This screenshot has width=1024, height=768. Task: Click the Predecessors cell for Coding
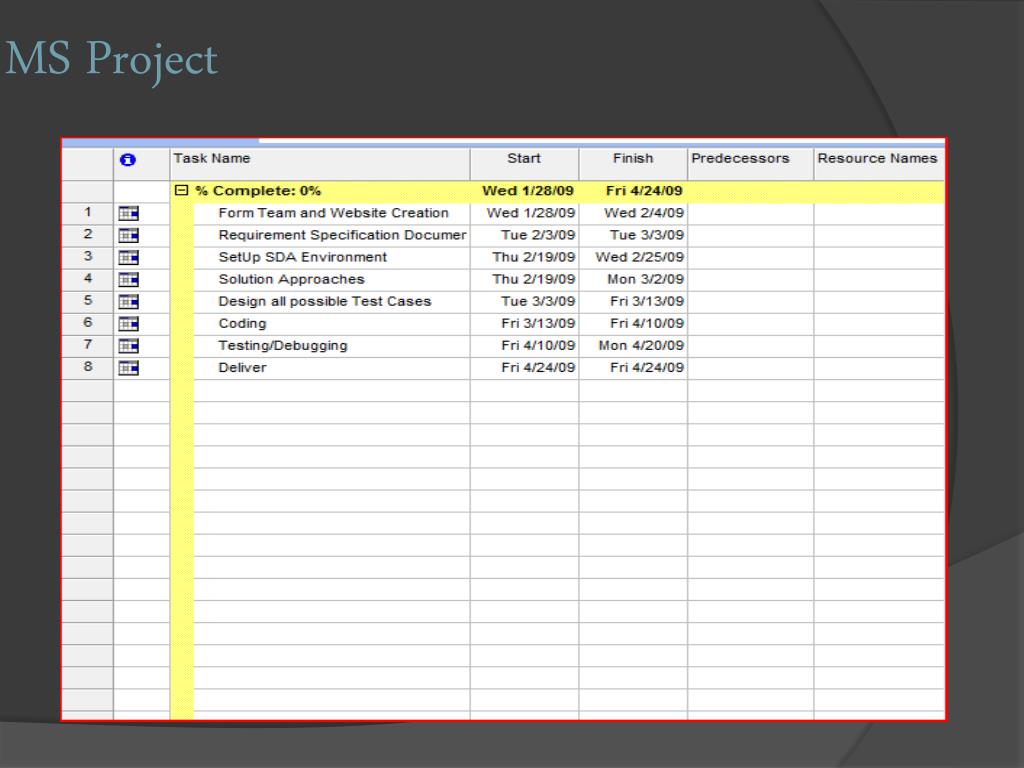[x=750, y=324]
